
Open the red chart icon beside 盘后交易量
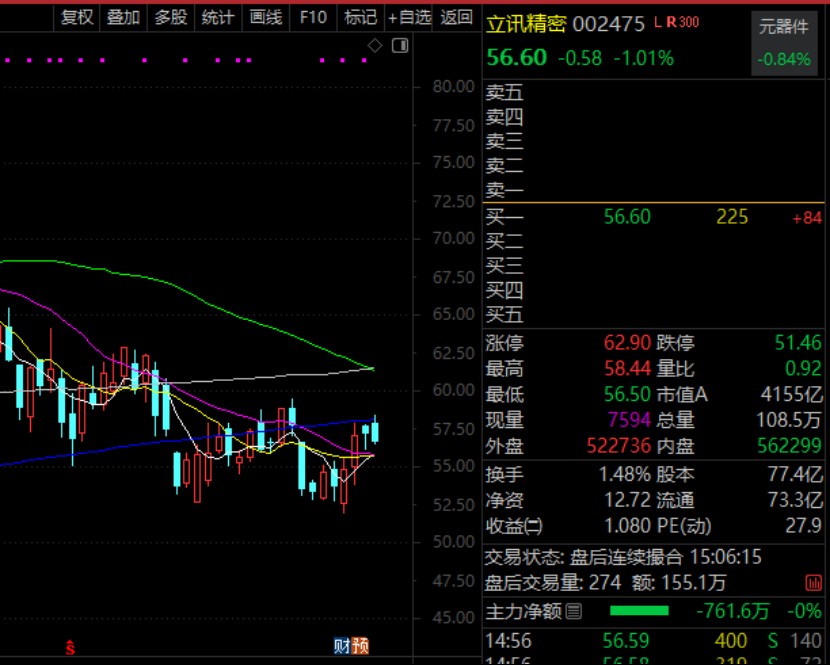pos(813,583)
